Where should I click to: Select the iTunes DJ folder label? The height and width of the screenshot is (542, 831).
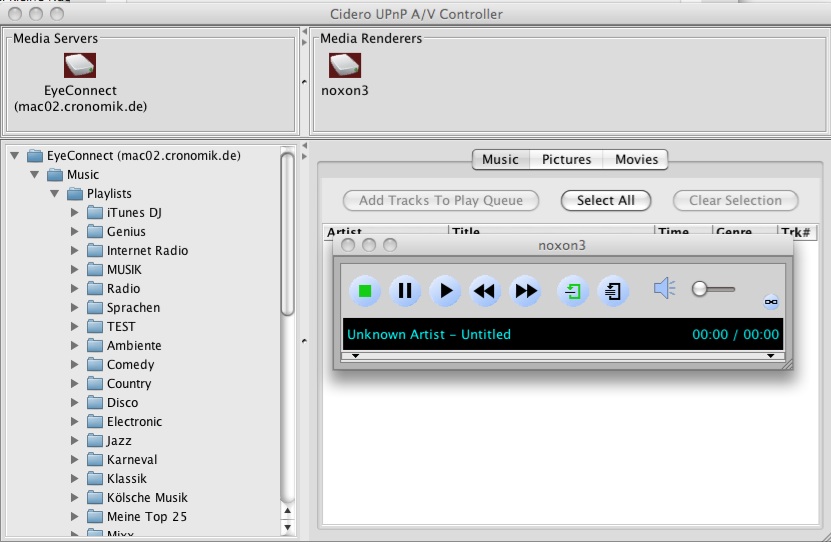click(134, 212)
